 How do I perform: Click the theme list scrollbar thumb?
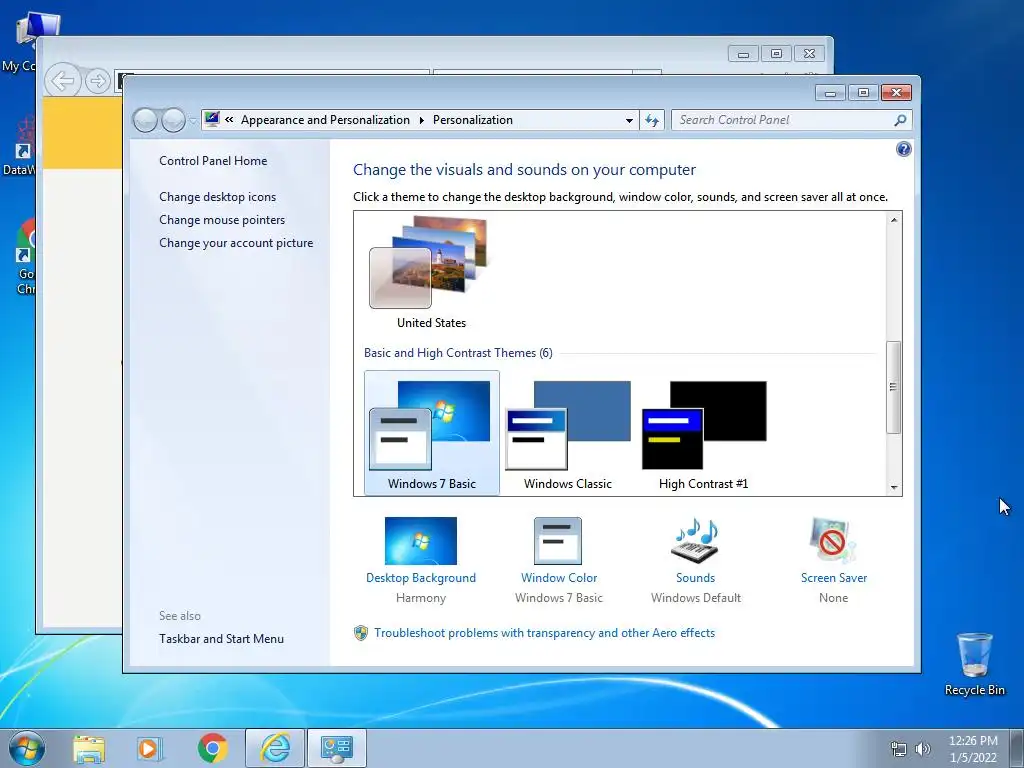pos(893,387)
